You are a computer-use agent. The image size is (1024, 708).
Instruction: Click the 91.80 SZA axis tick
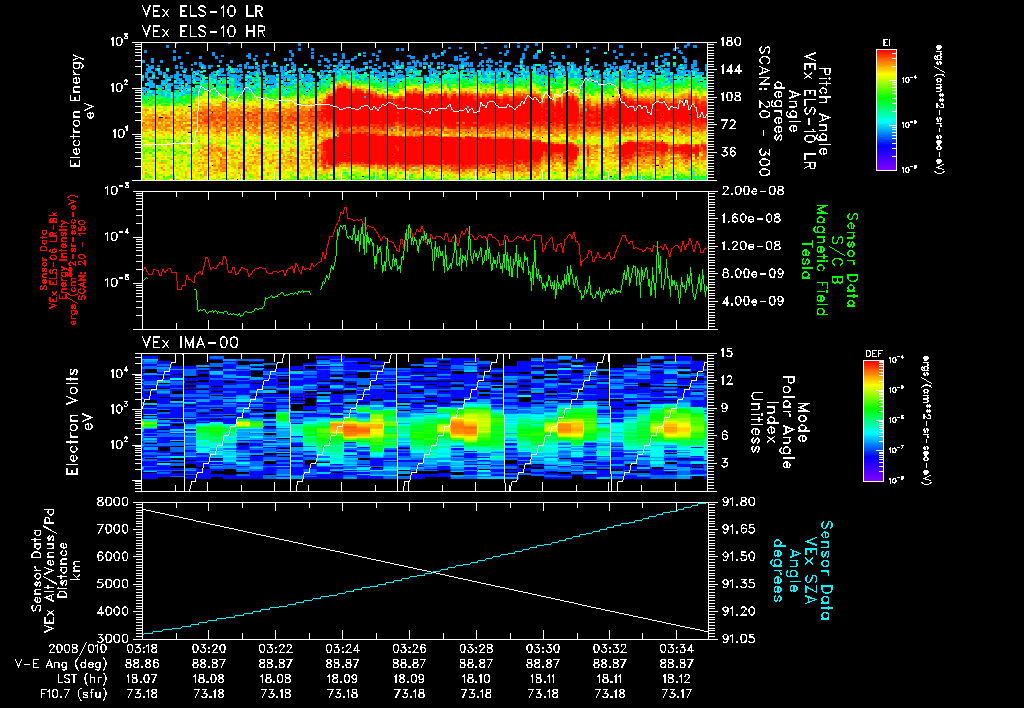coord(738,502)
